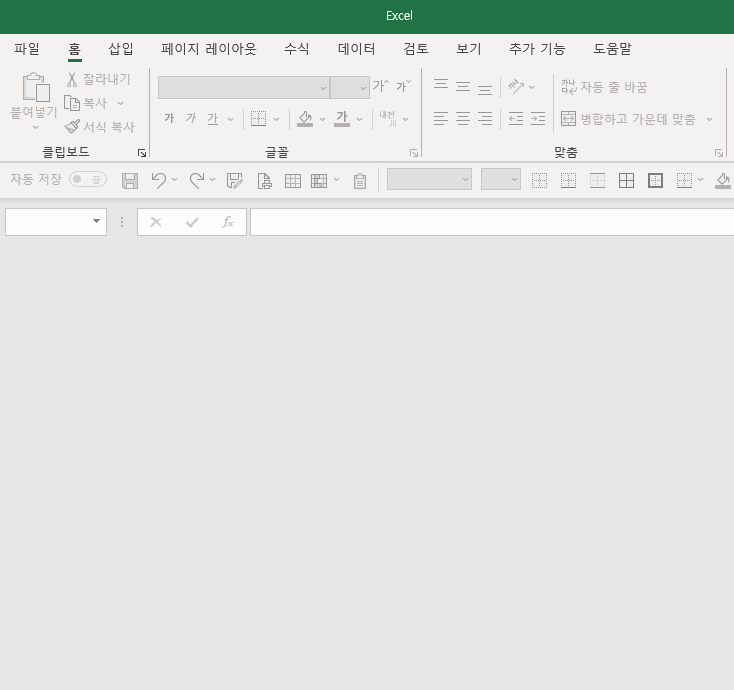Click the Save floppy disk icon
Viewport: 734px width, 690px height.
point(130,180)
